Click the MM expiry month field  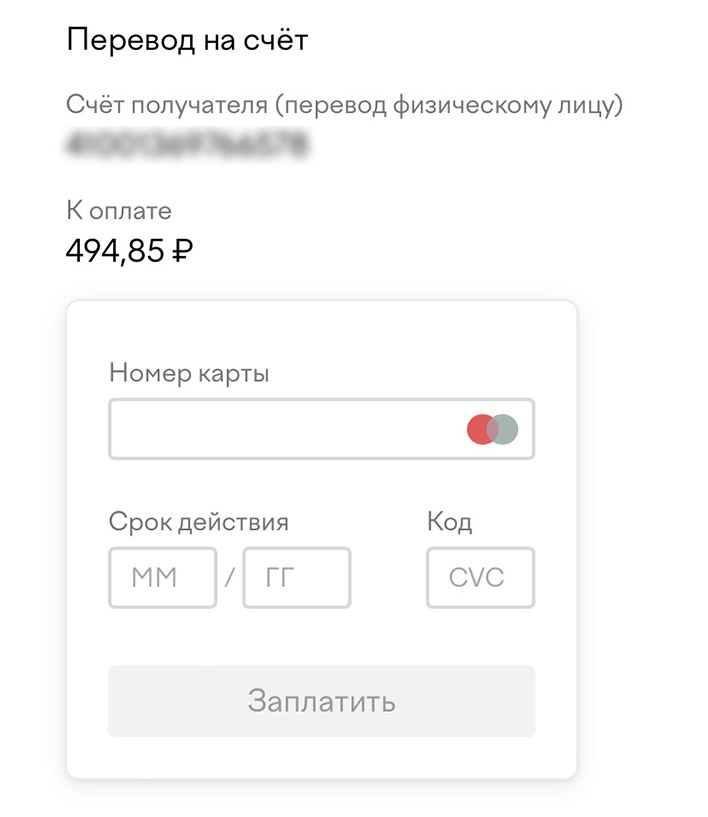162,577
